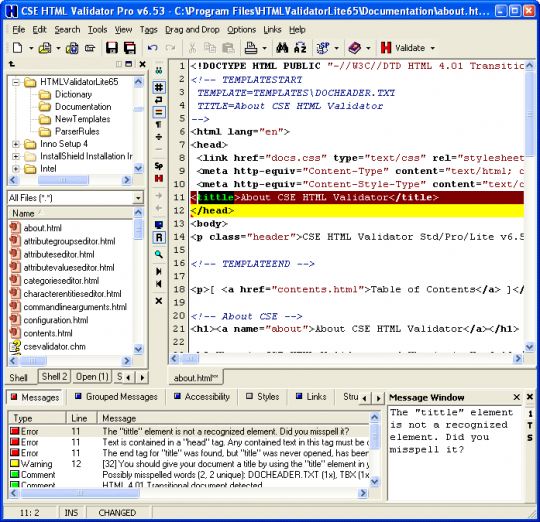Open the file folder toolbar icon
Viewport: 540px width, 522px height.
[45, 48]
